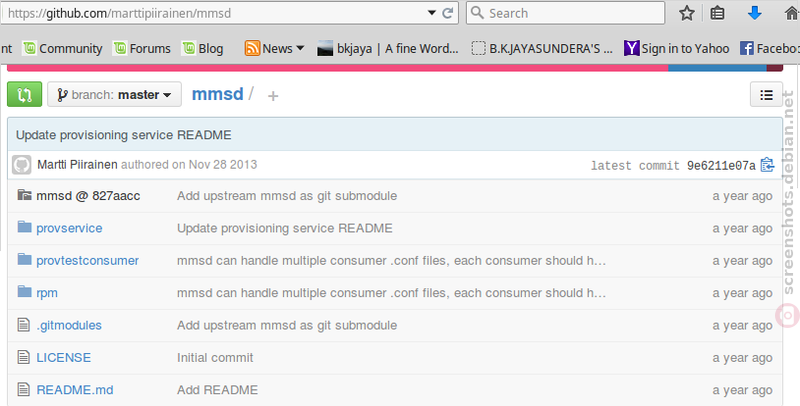
Task: Click file icon beside LICENSE
Action: point(23,357)
